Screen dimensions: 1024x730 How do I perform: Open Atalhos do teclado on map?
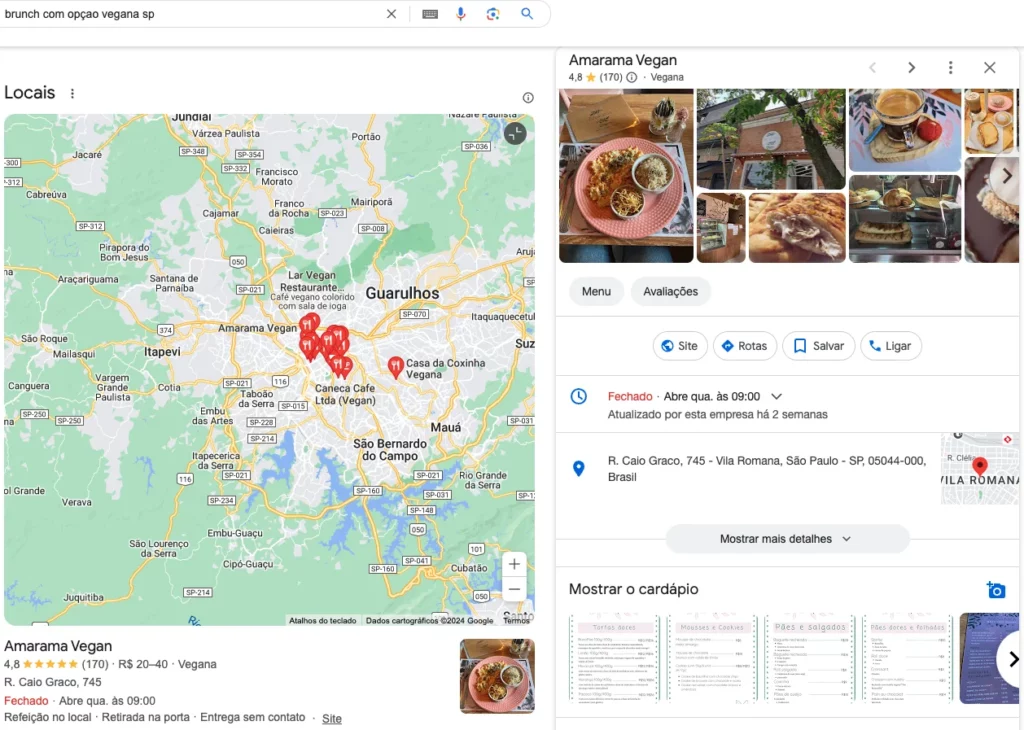323,620
